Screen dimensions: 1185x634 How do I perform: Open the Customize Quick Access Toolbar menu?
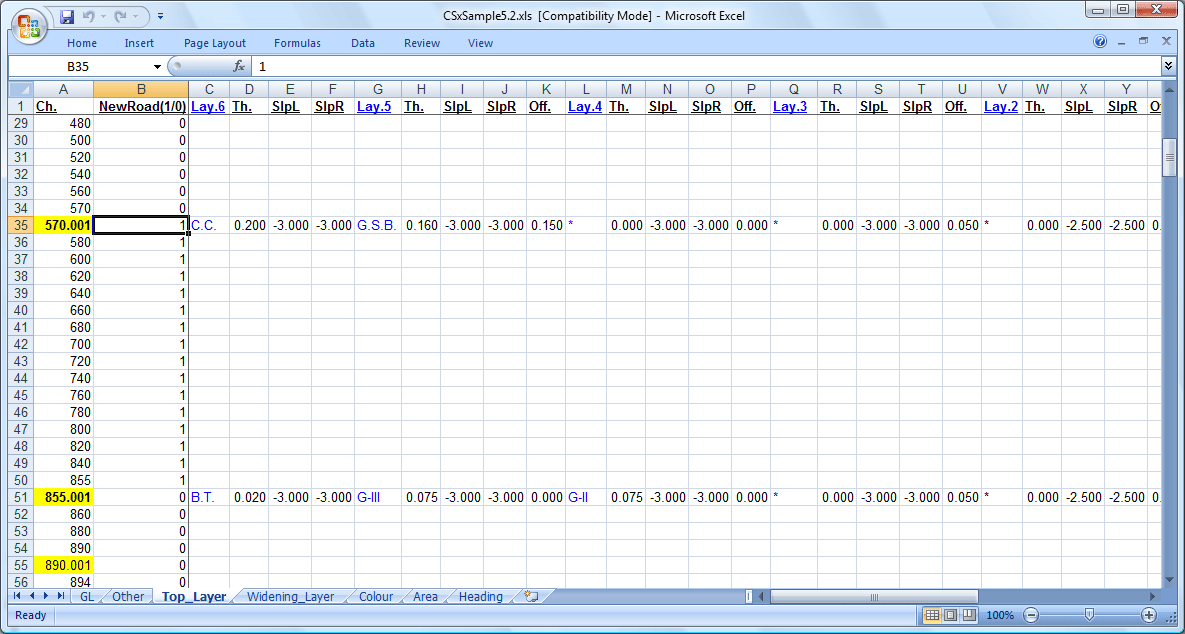[x=159, y=14]
